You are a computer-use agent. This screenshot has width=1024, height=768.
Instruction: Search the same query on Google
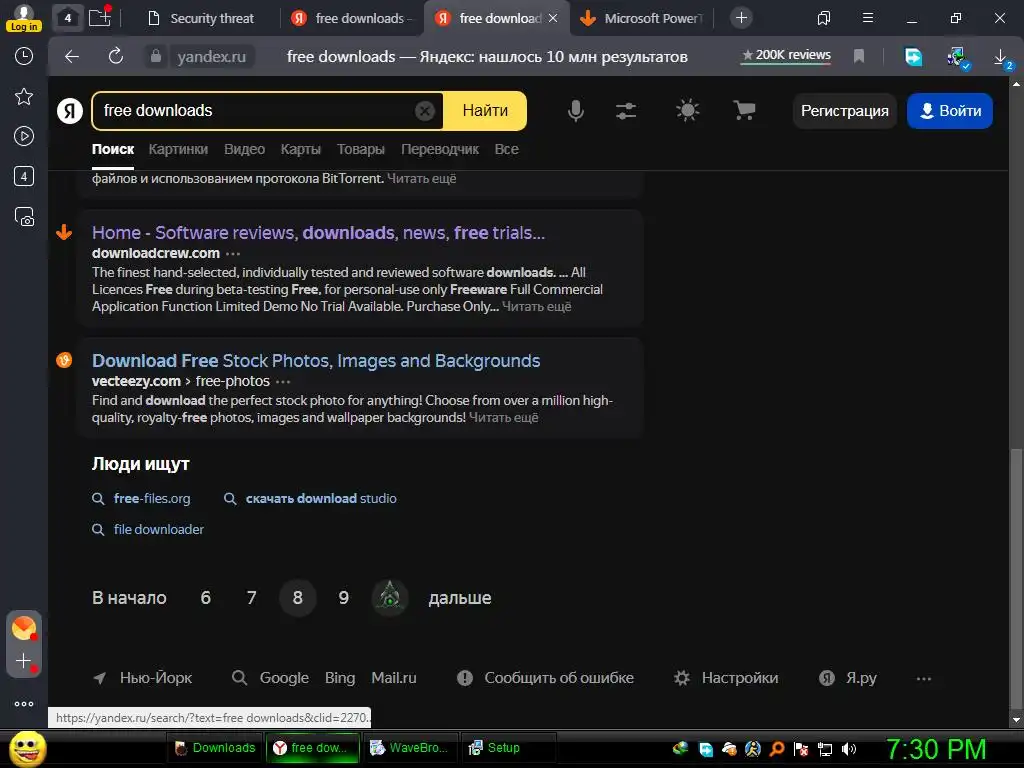[283, 678]
